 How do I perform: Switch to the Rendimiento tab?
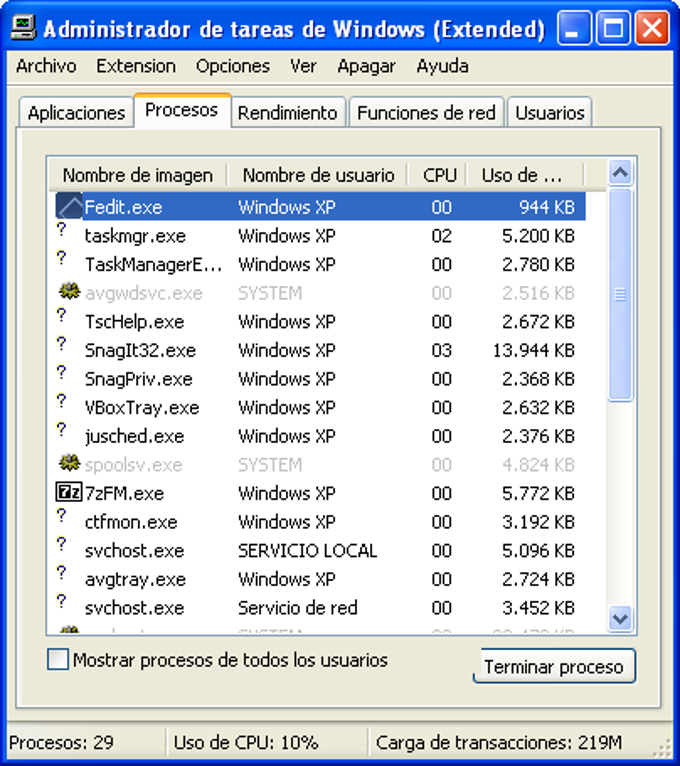click(x=288, y=113)
